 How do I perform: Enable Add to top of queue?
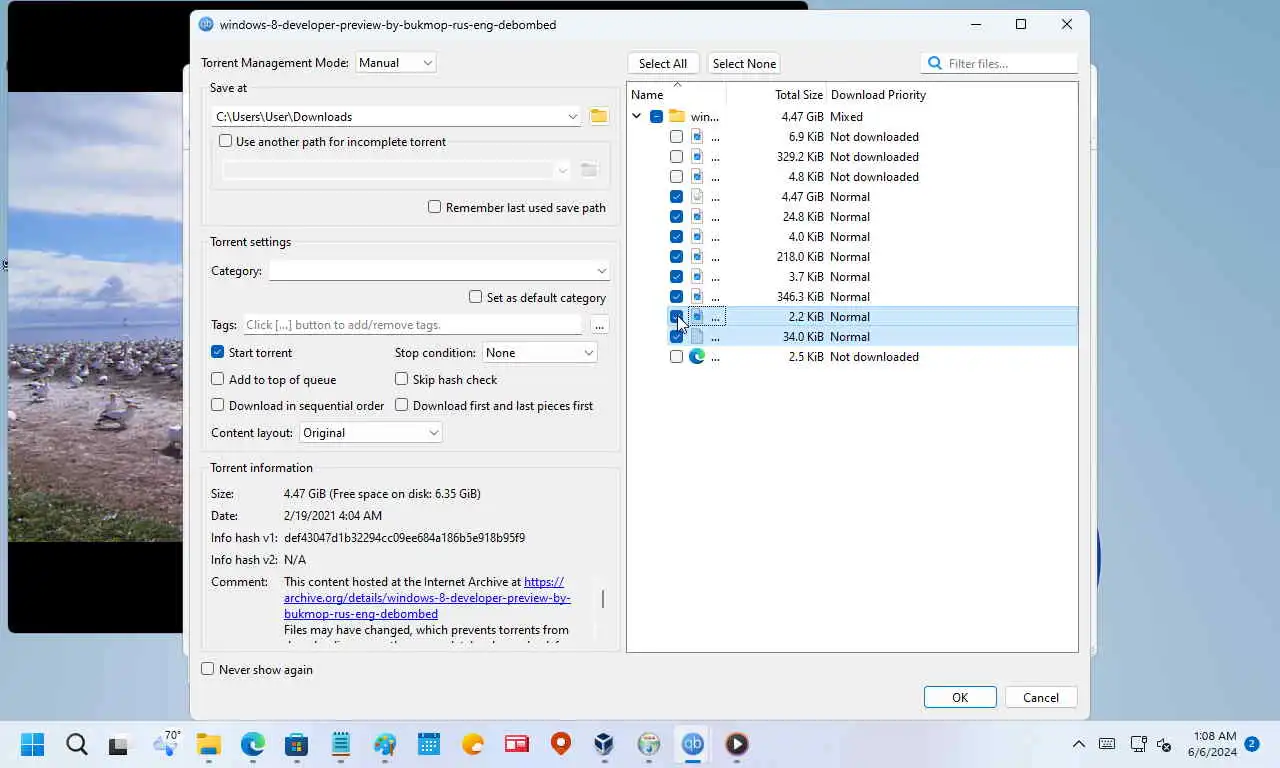coord(218,379)
